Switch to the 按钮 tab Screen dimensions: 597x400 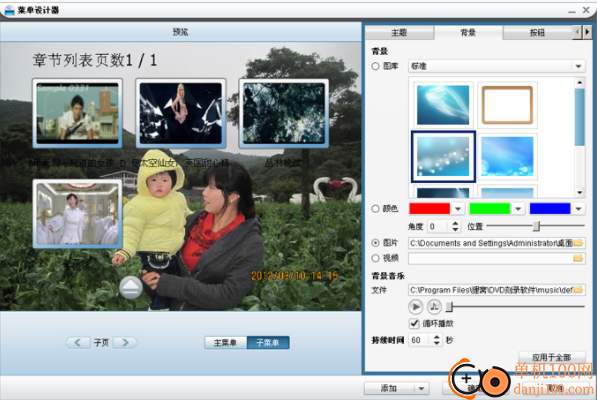538,33
